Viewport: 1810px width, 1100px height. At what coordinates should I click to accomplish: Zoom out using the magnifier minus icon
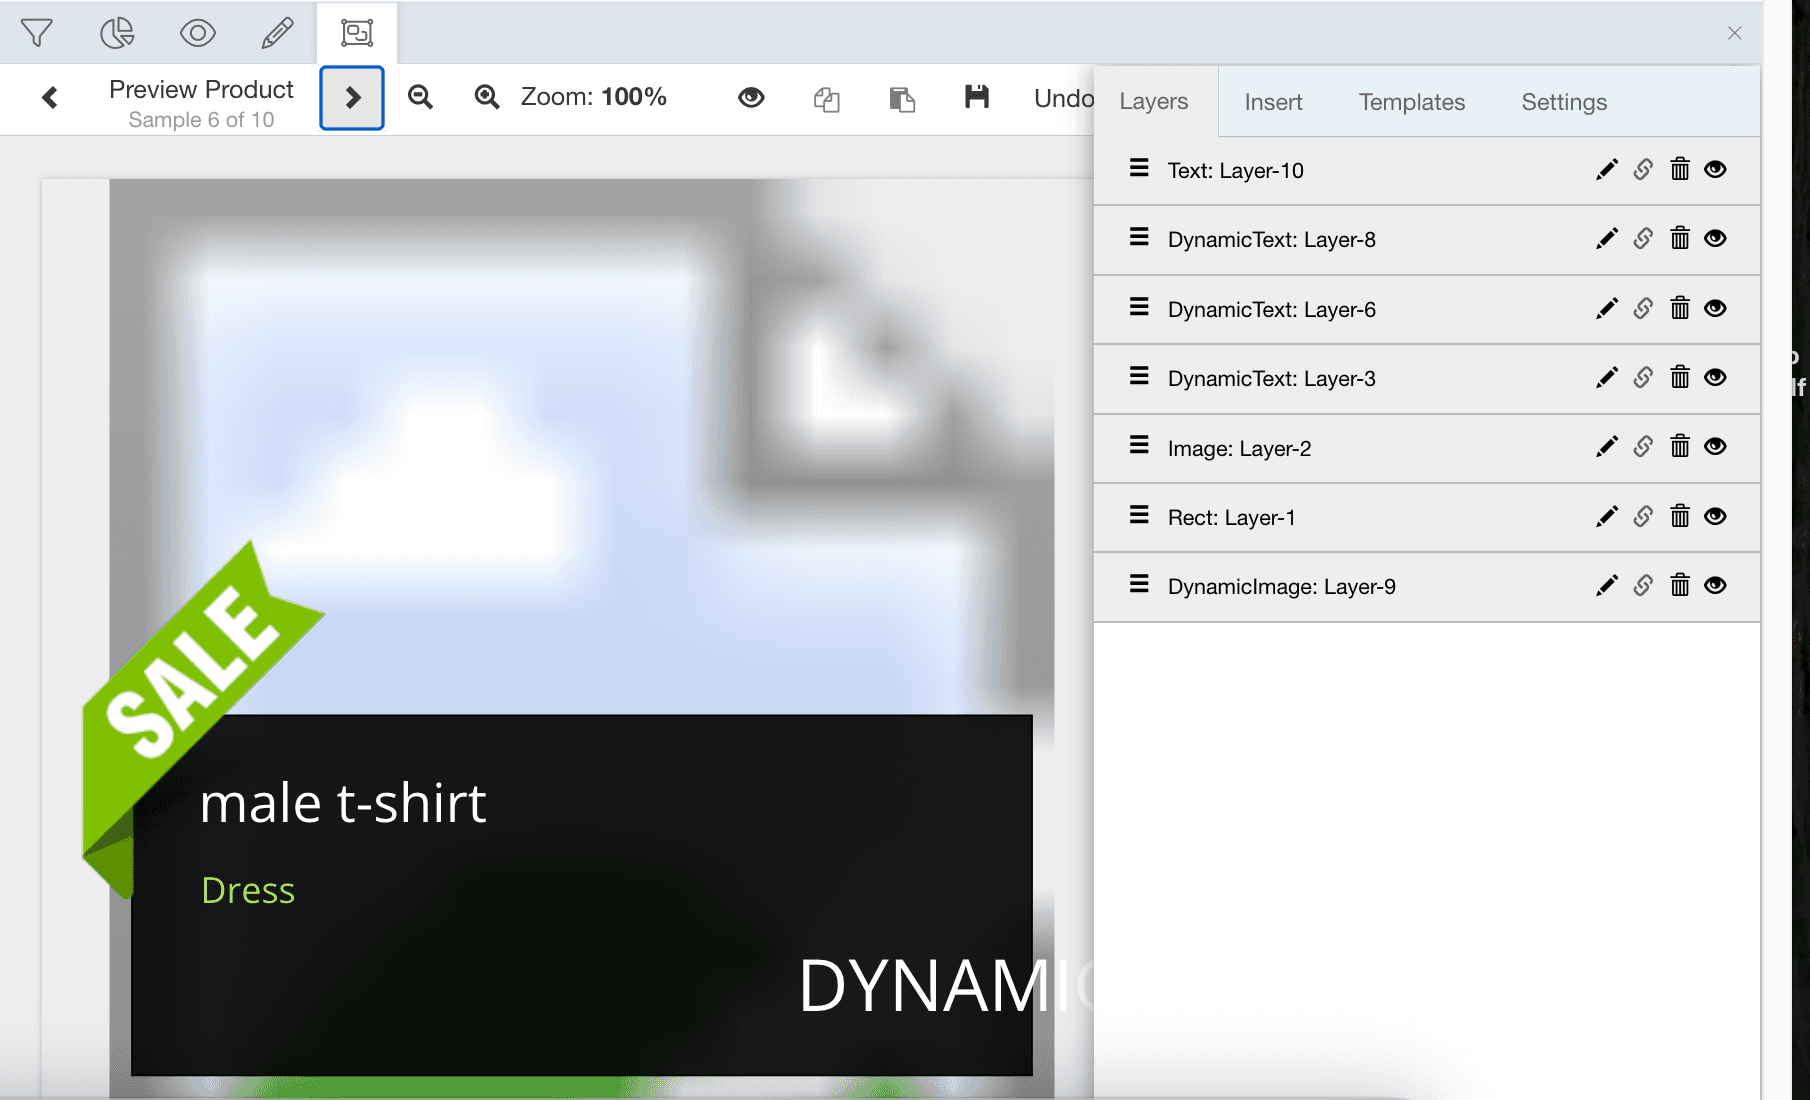tap(421, 97)
